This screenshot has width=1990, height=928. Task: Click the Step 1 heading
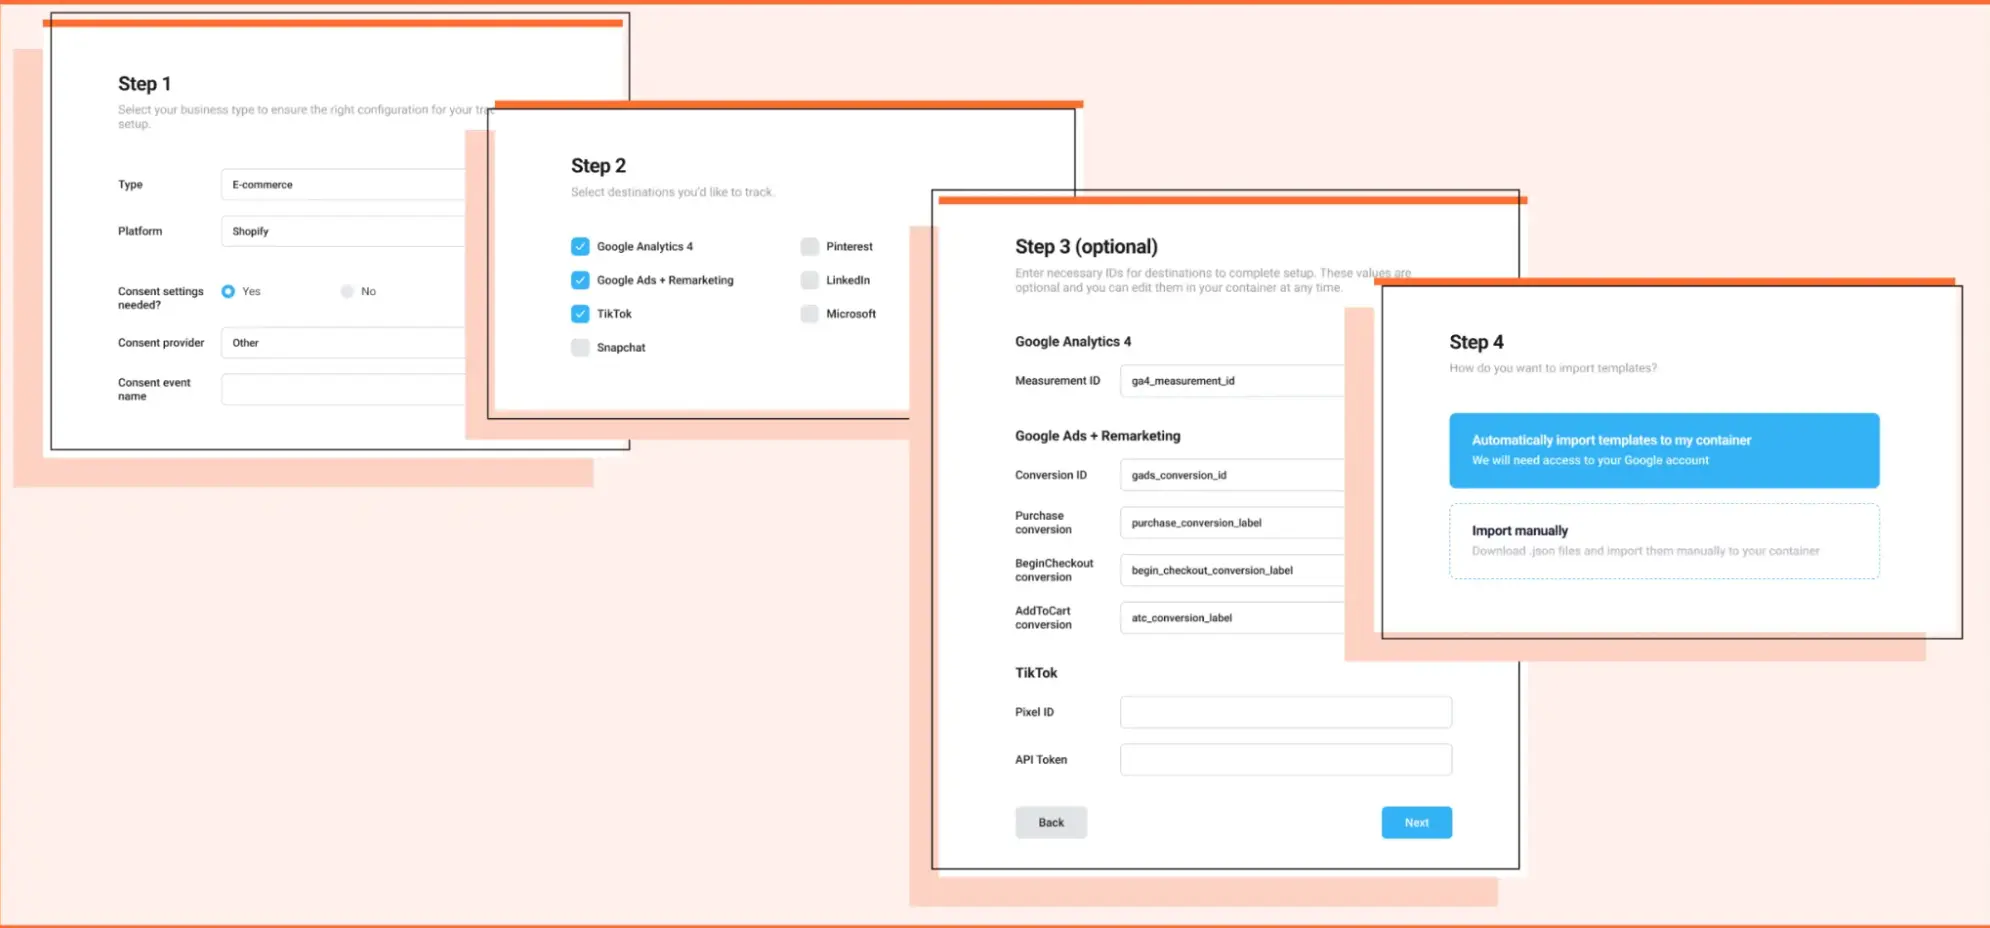(145, 84)
